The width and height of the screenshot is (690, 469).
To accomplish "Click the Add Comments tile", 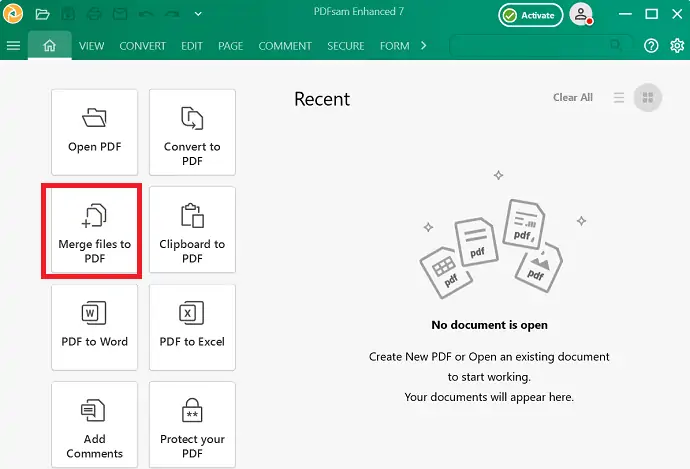I will point(94,425).
